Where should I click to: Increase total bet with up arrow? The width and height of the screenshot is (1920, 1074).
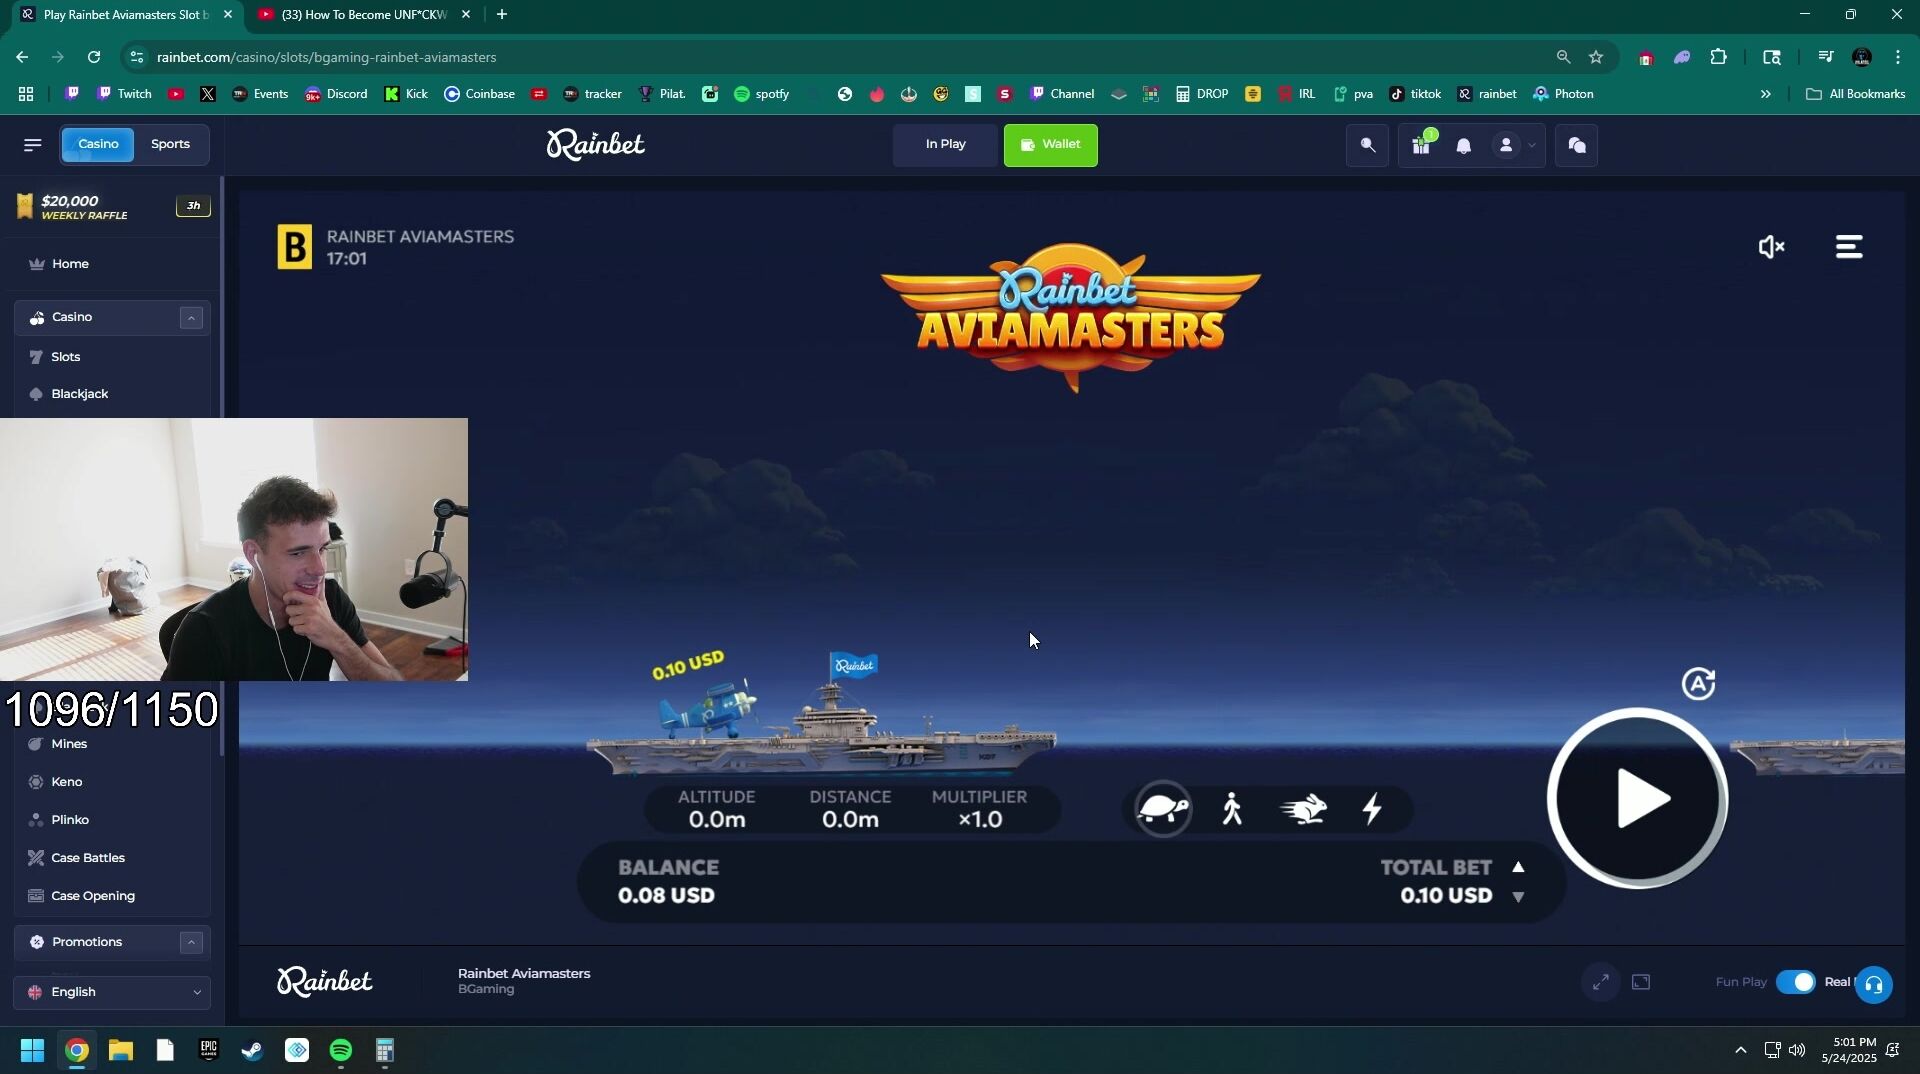tap(1518, 868)
